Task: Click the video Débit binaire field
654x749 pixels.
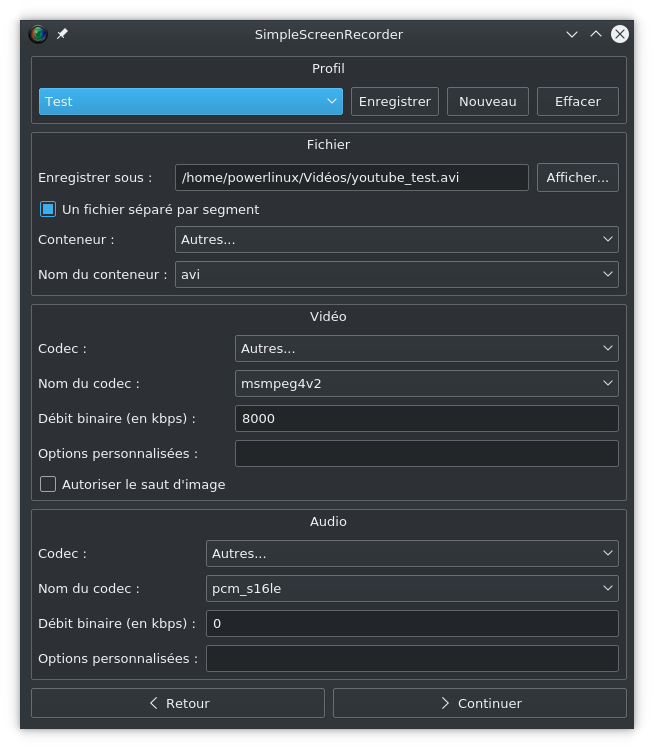Action: 427,418
